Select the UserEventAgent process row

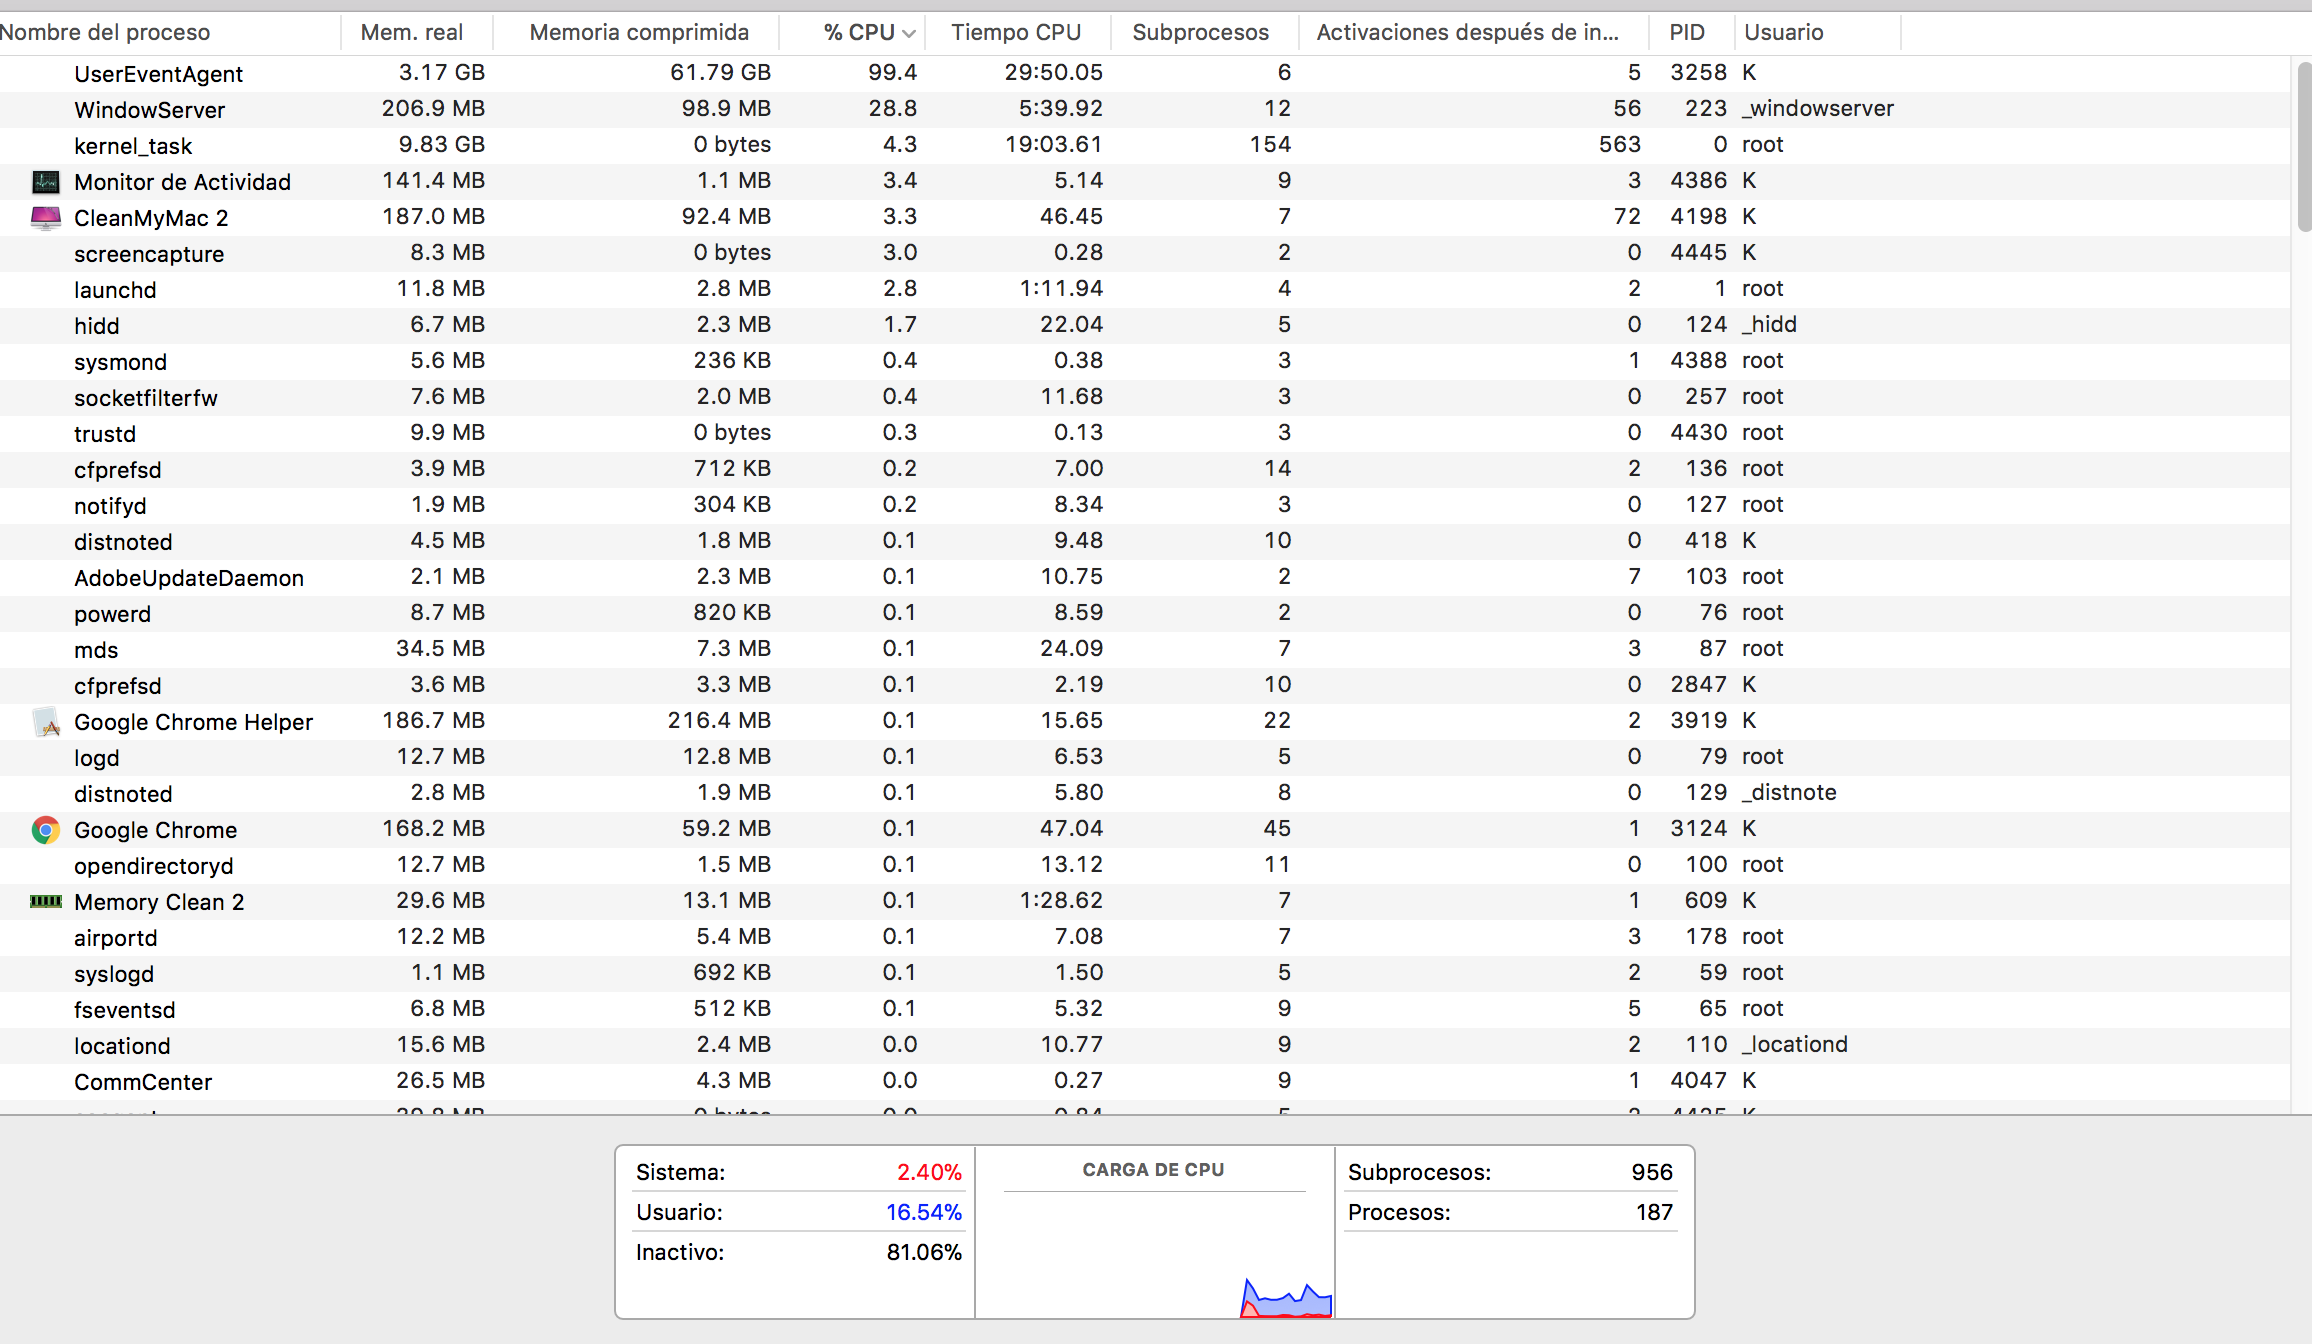click(x=1145, y=73)
